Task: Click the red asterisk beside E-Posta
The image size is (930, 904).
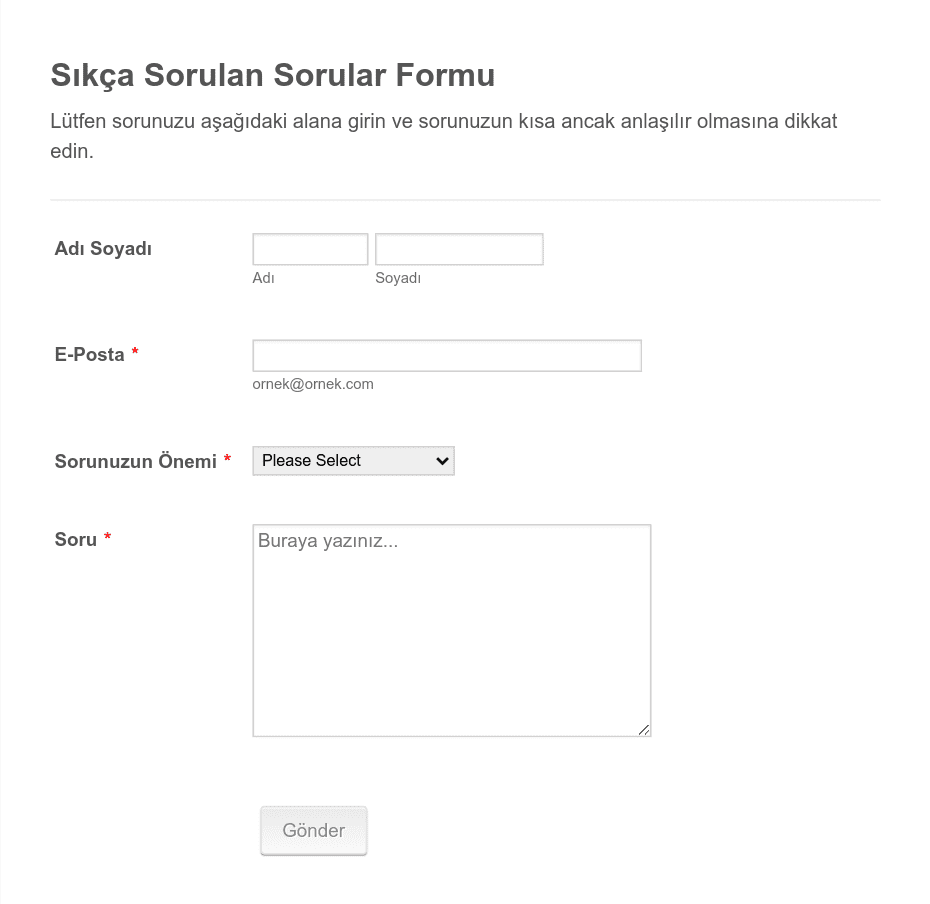Action: click(x=135, y=352)
